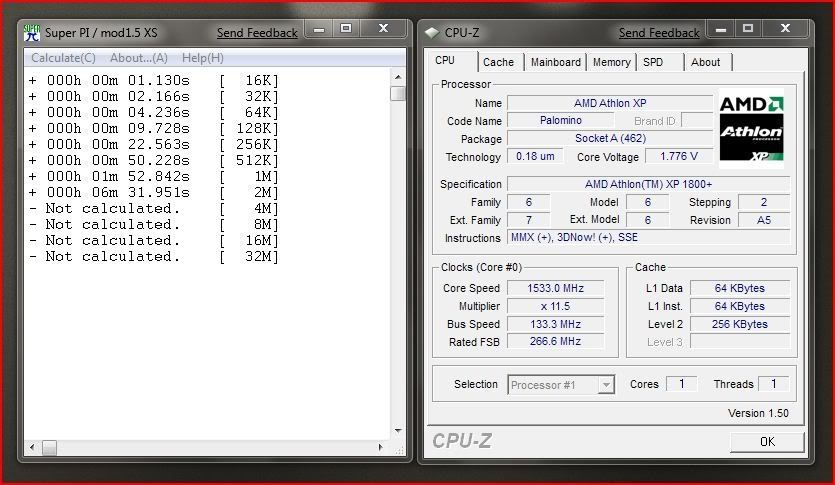
Task: Switch to the Mainboard tab
Action: [x=555, y=62]
